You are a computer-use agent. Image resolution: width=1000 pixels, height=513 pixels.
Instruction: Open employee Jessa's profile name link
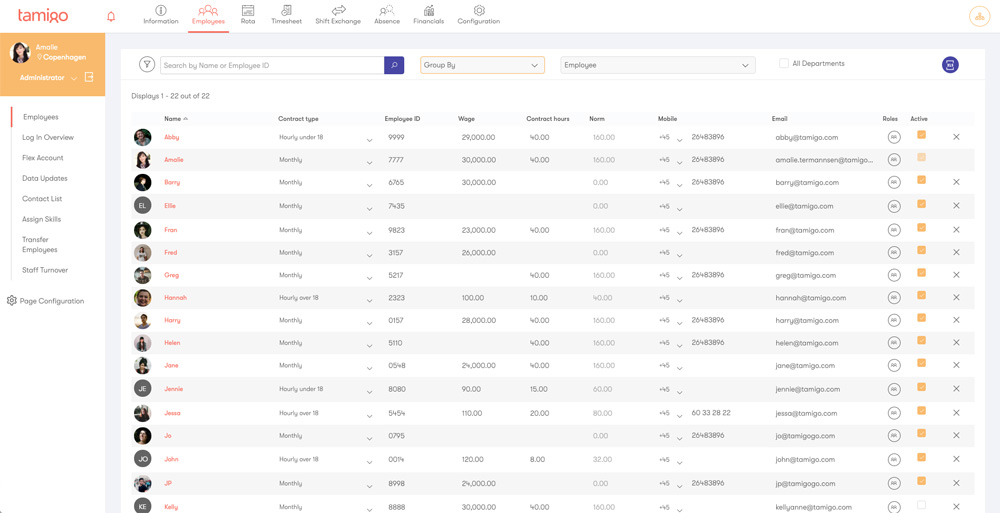click(x=172, y=413)
